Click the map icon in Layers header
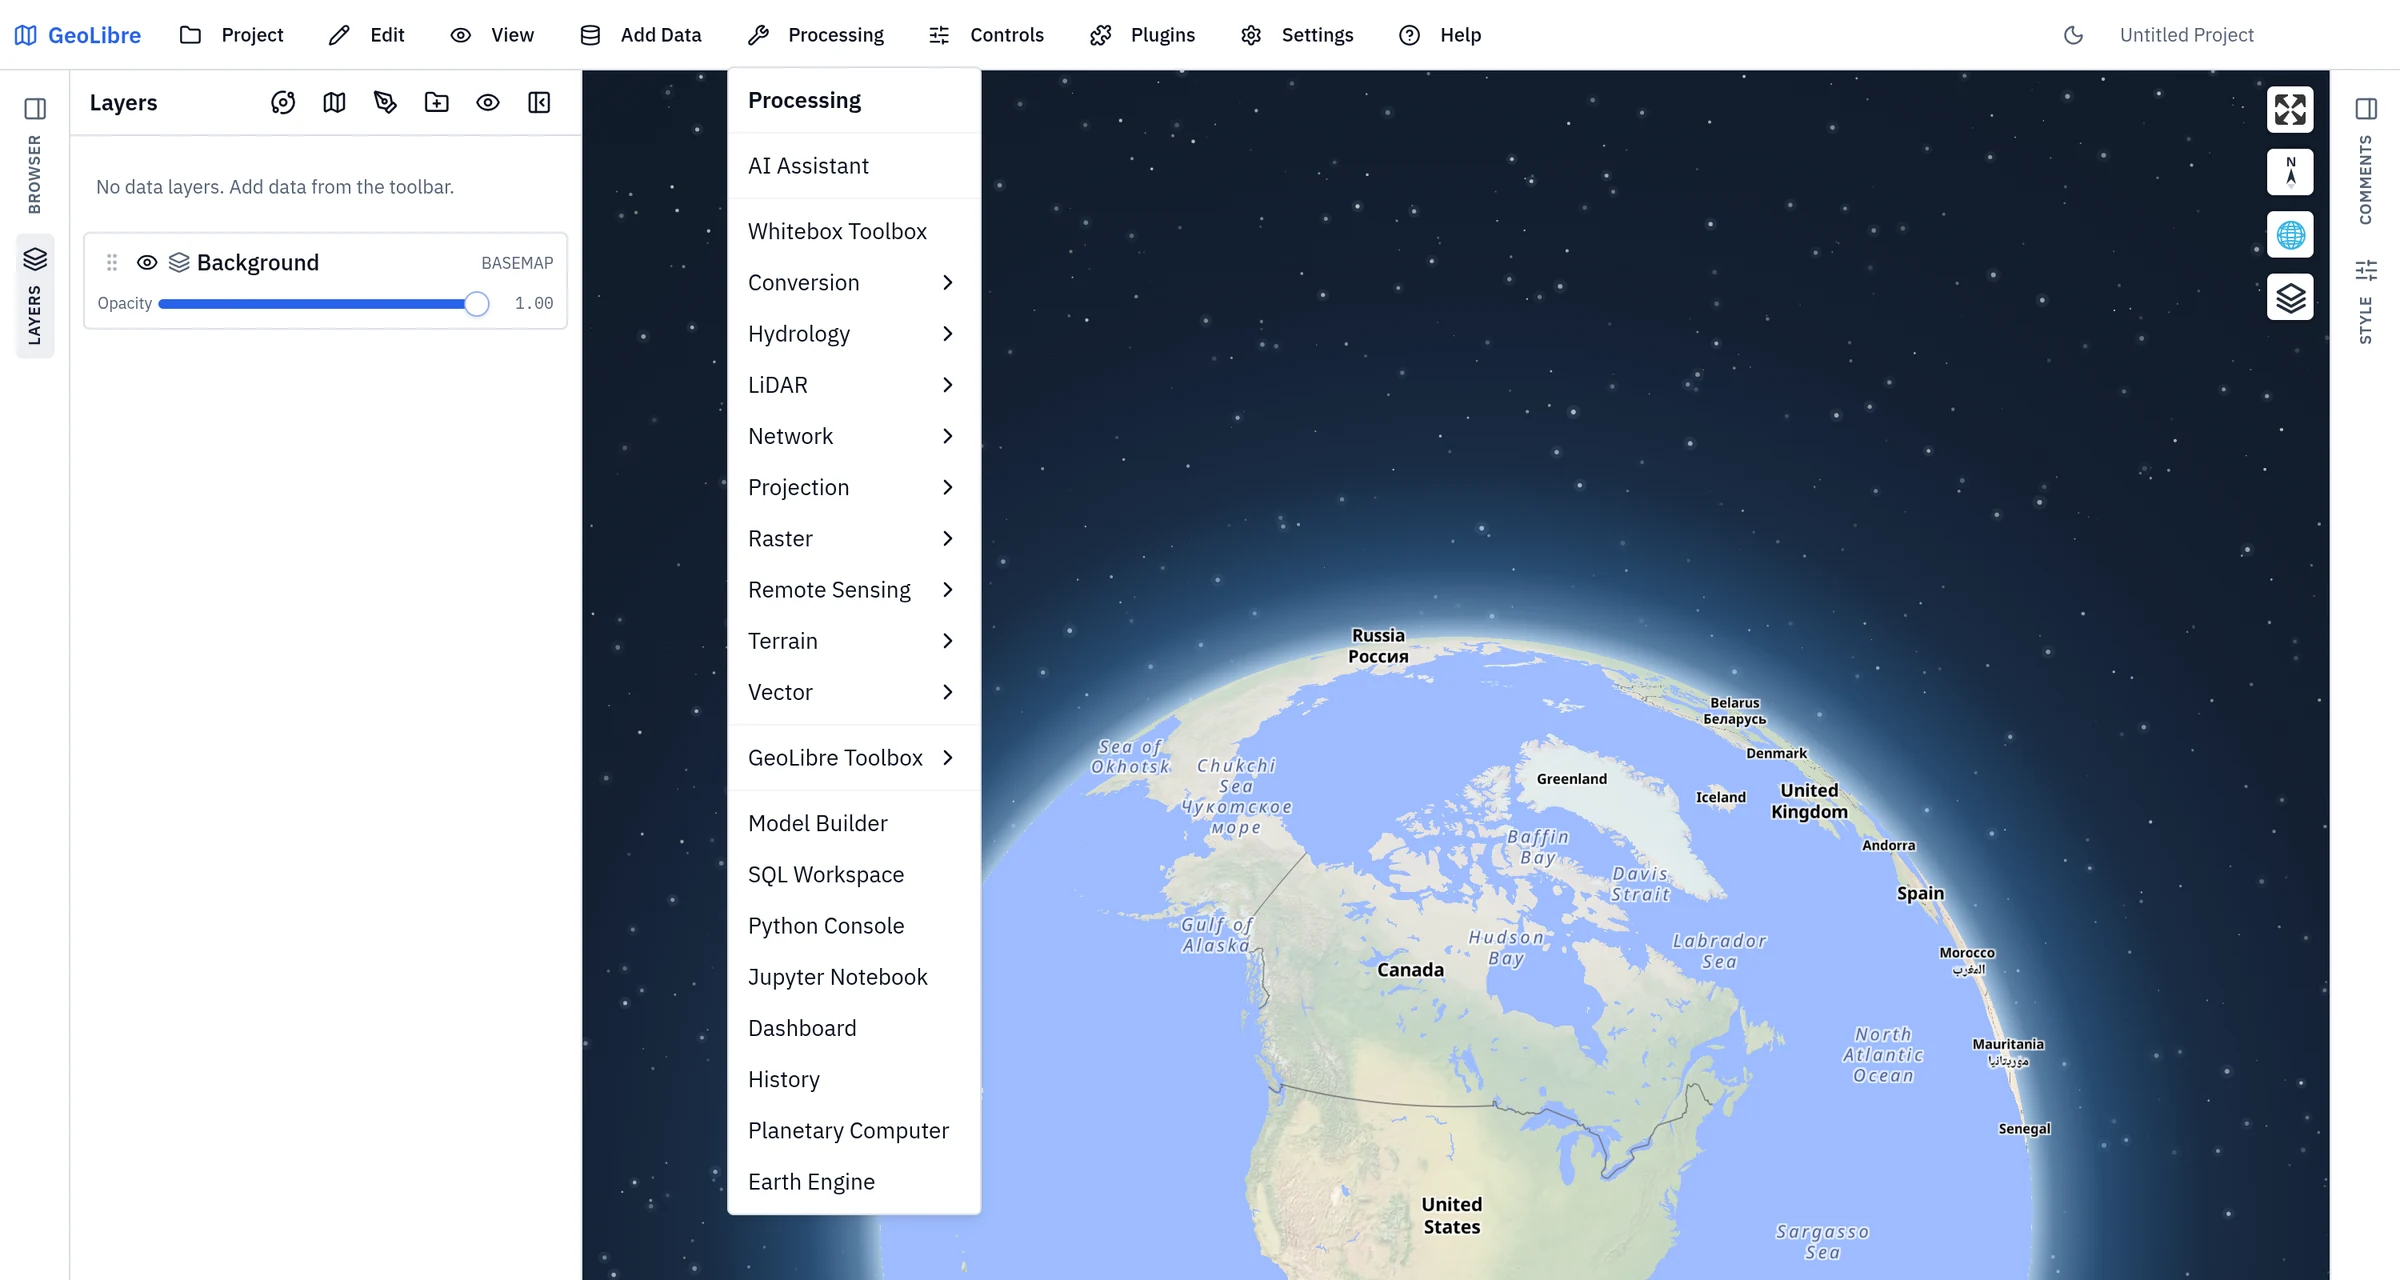The height and width of the screenshot is (1280, 2400). (334, 102)
